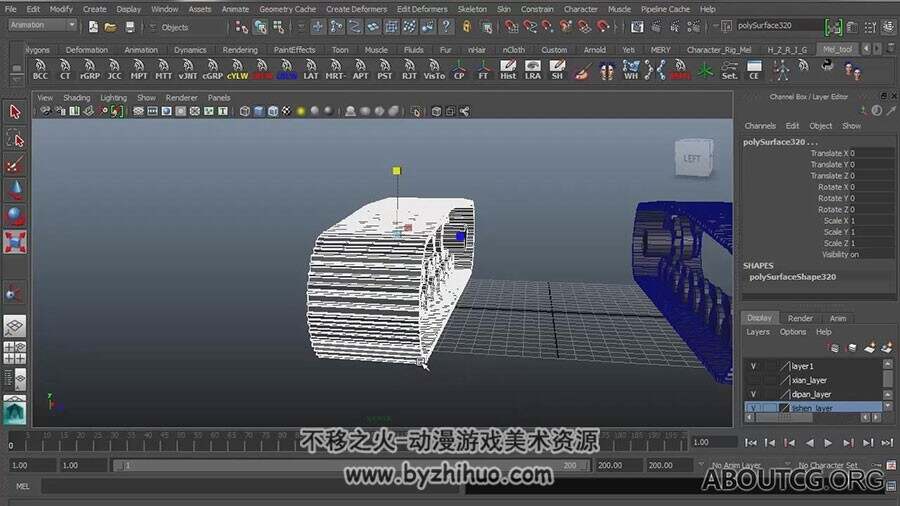Click the FT freeze transform shelf icon

pos(483,69)
